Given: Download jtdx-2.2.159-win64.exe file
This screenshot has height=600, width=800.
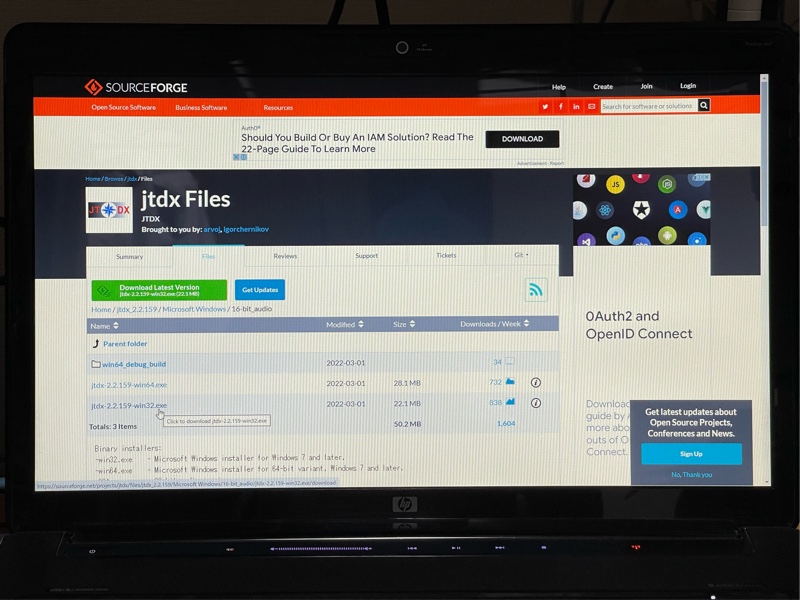Looking at the screenshot, I should 129,385.
